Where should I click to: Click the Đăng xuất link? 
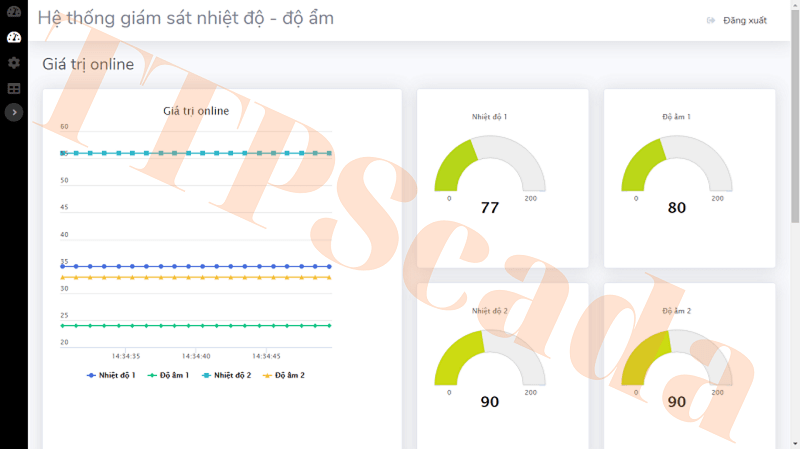tap(745, 20)
